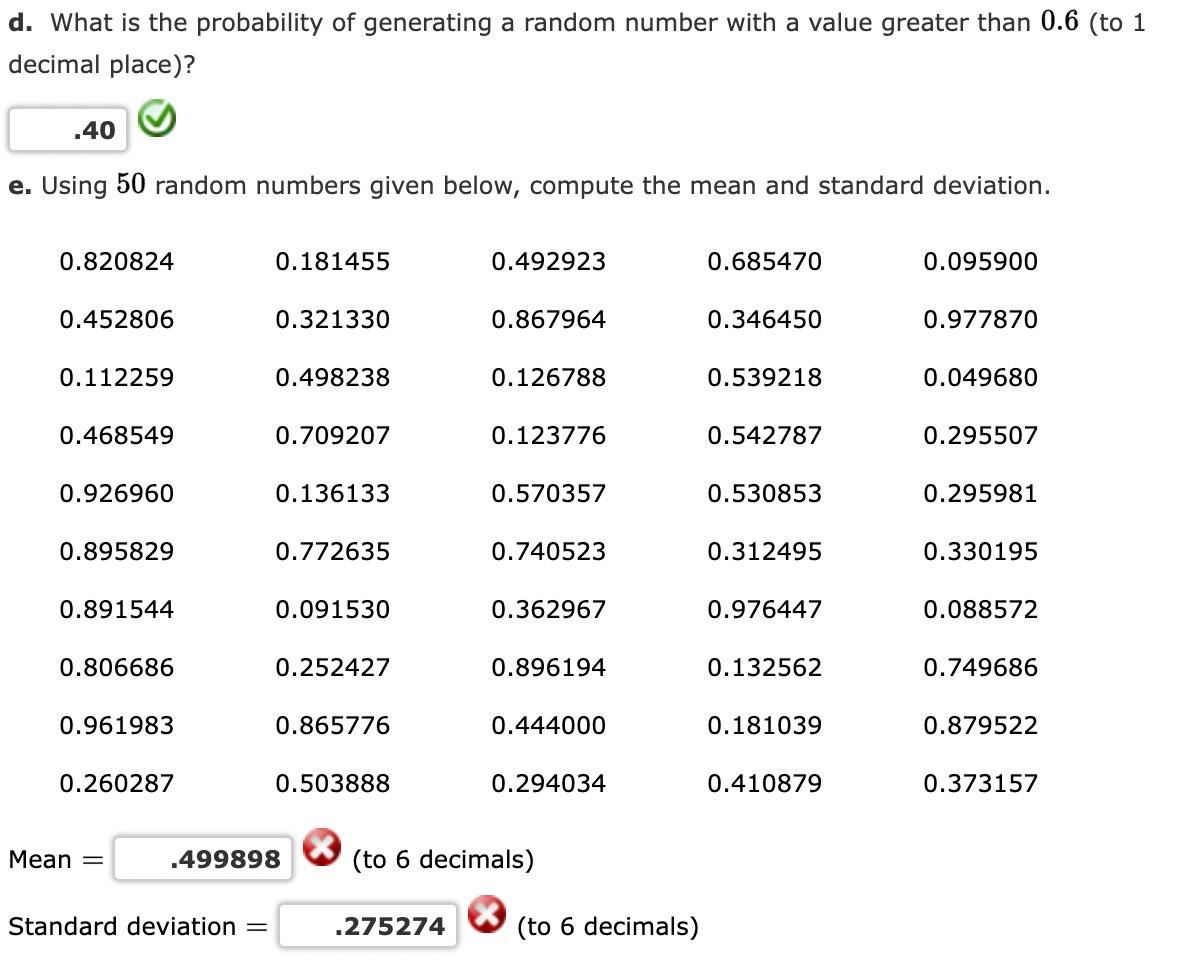Click the red X beside the Mean answer
Viewport: 1182px width, 974px height.
pos(320,849)
